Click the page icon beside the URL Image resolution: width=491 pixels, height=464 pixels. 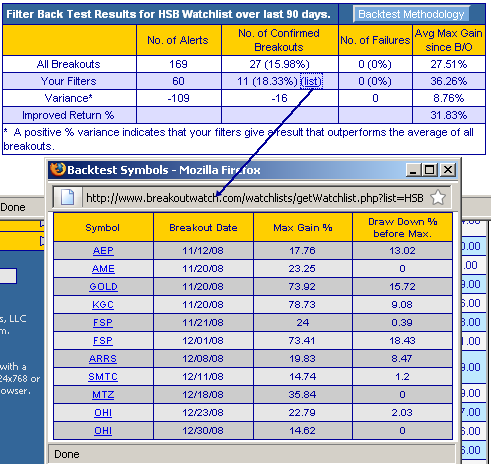(67, 197)
